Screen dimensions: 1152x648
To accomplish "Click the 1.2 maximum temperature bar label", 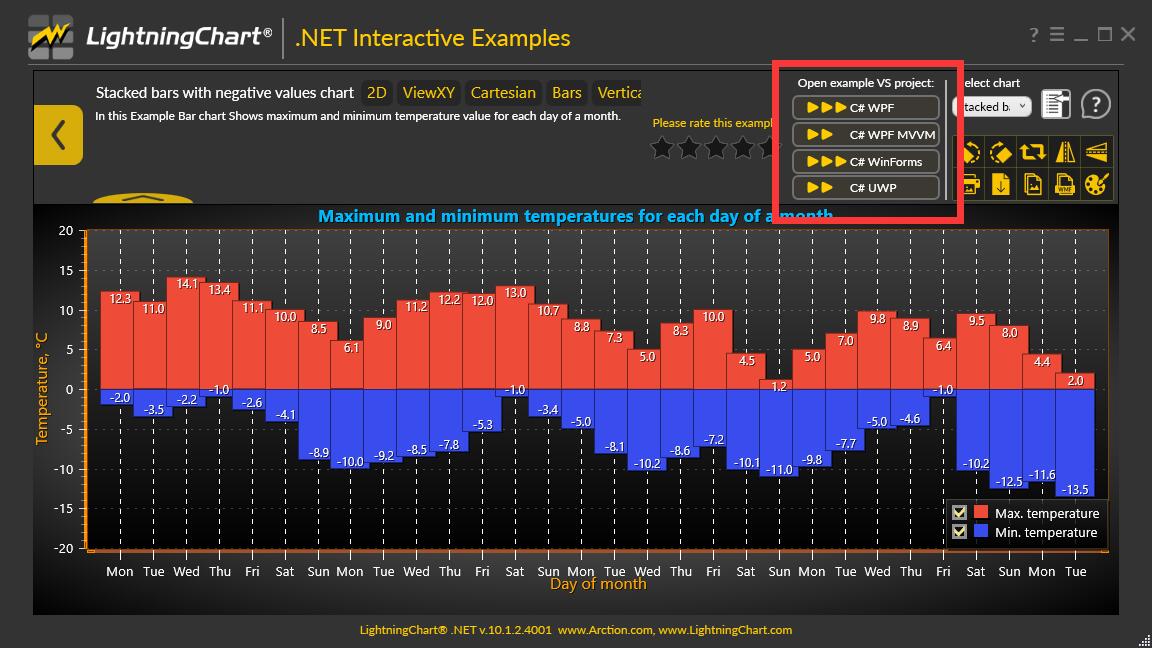I will 779,386.
